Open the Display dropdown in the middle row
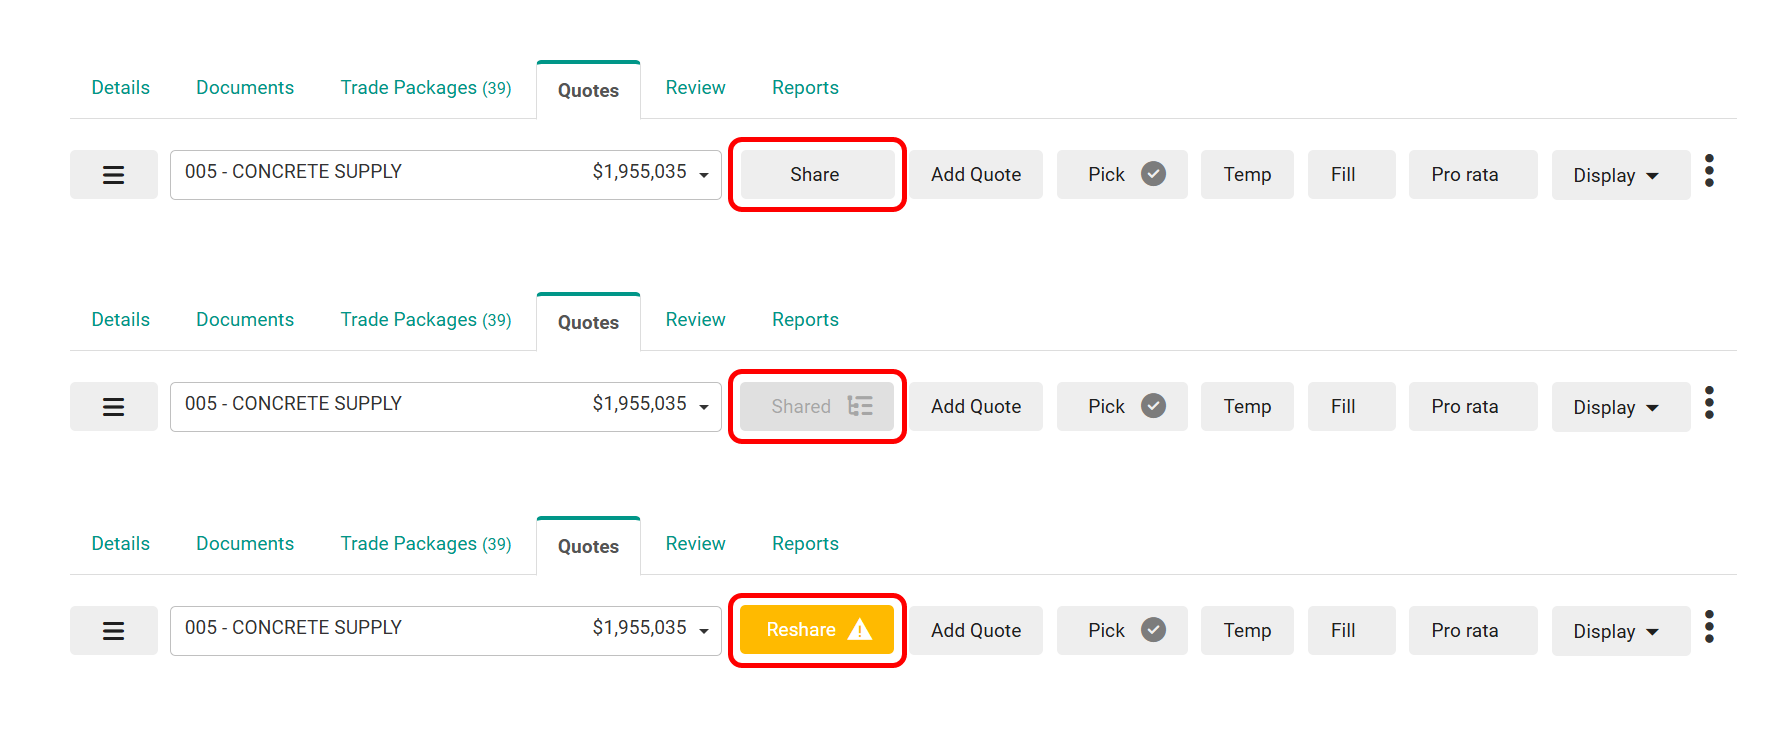1785x735 pixels. pos(1618,407)
